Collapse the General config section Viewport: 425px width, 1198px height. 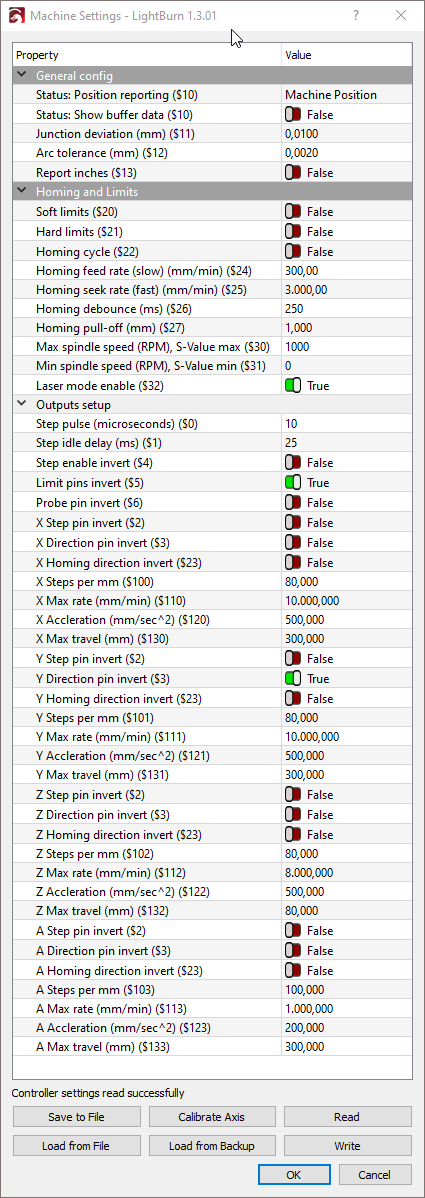(22, 76)
